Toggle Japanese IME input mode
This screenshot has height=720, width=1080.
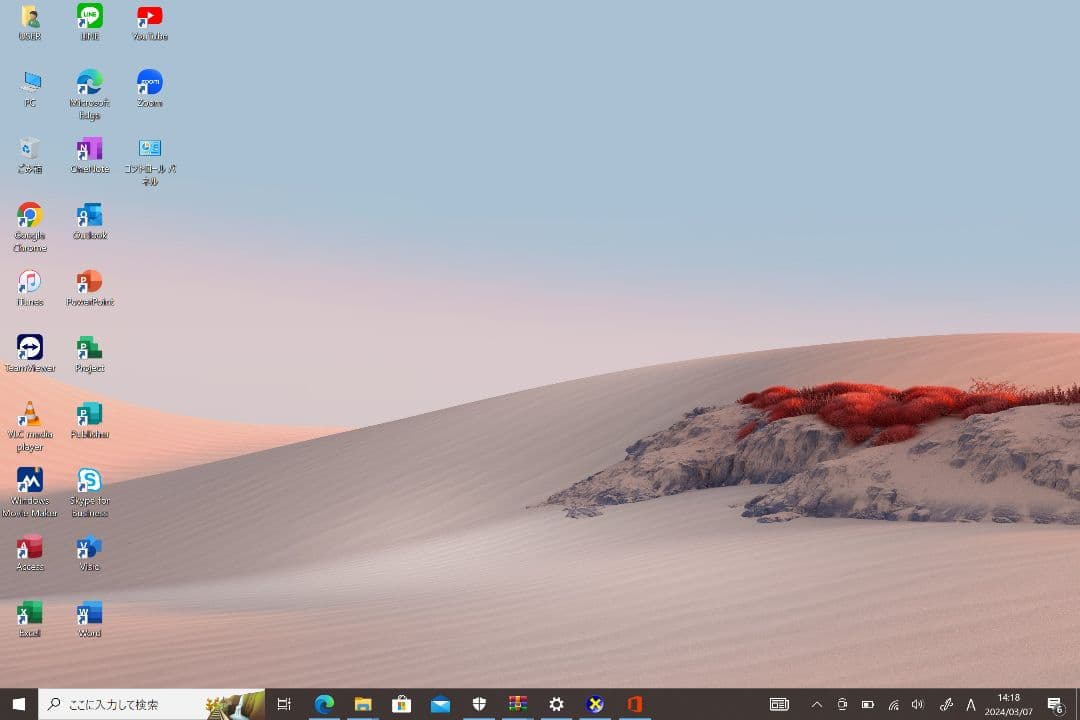tap(970, 704)
